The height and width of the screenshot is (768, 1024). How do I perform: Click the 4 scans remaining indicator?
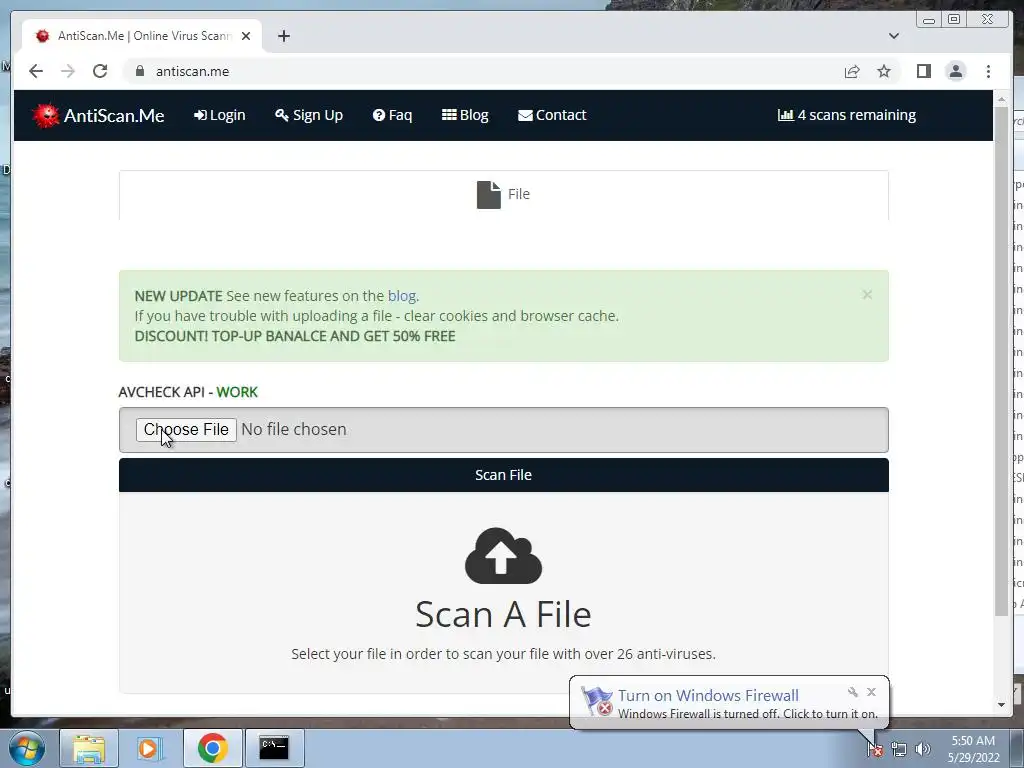(x=846, y=115)
